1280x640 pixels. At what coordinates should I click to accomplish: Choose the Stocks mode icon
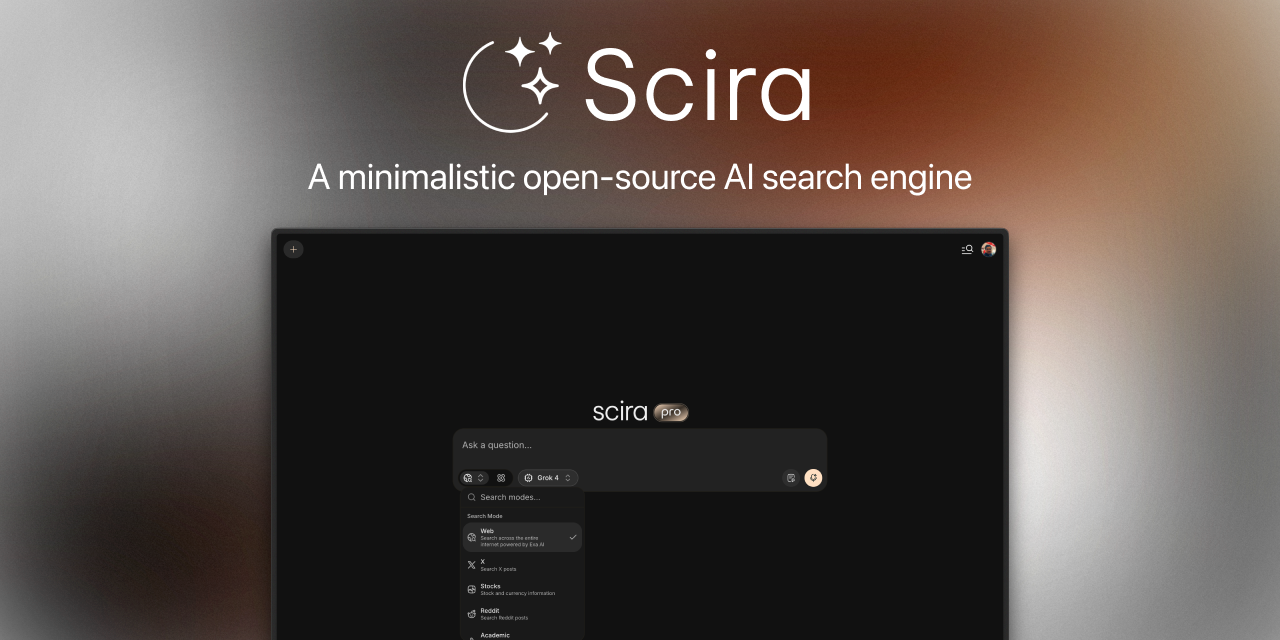[x=471, y=589]
